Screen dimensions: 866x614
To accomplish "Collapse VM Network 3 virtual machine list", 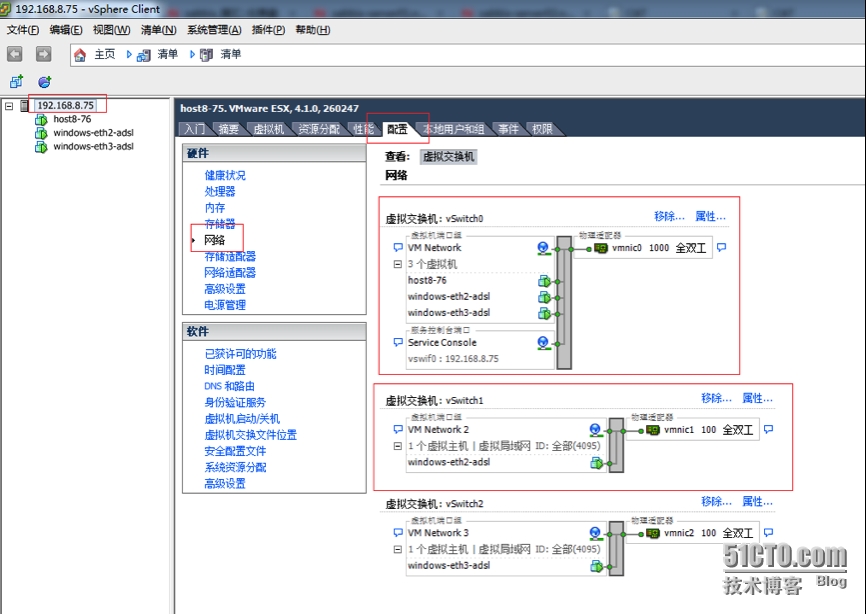I will click(x=398, y=549).
